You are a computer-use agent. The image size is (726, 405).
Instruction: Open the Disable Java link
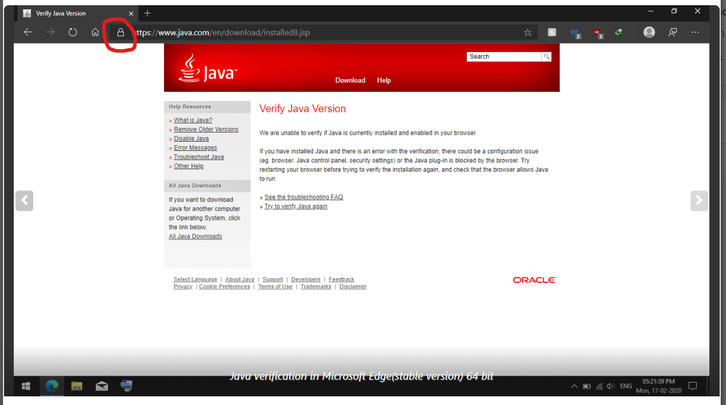[x=191, y=139]
